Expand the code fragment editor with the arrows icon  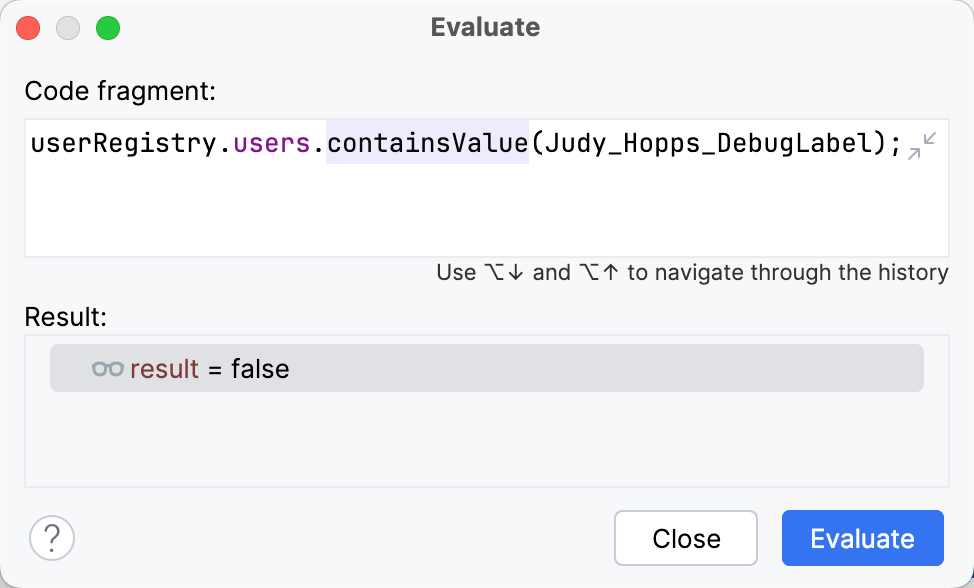(921, 146)
